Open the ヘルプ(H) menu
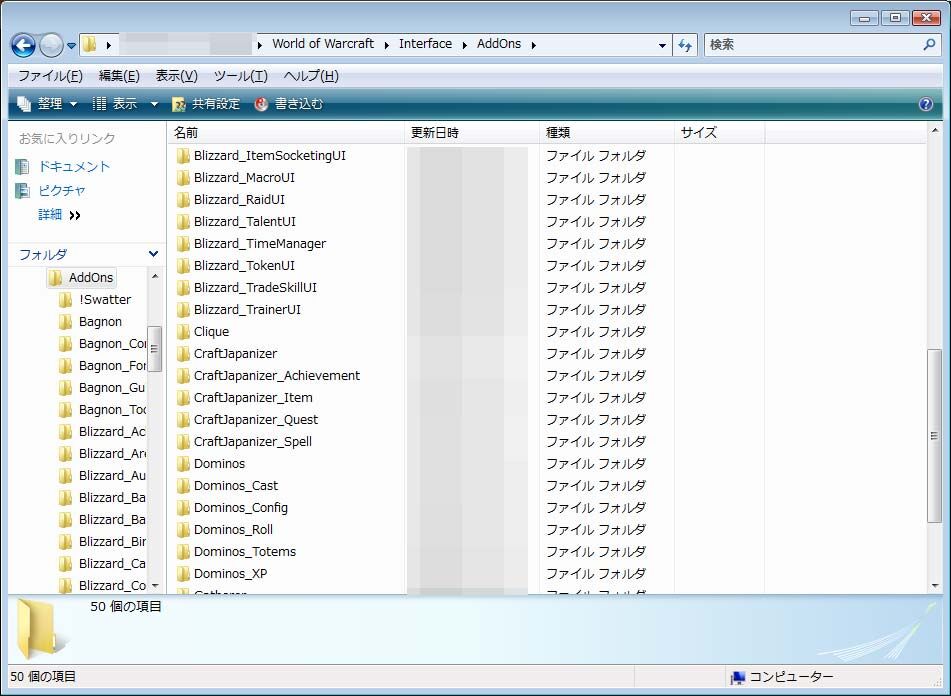 [311, 76]
